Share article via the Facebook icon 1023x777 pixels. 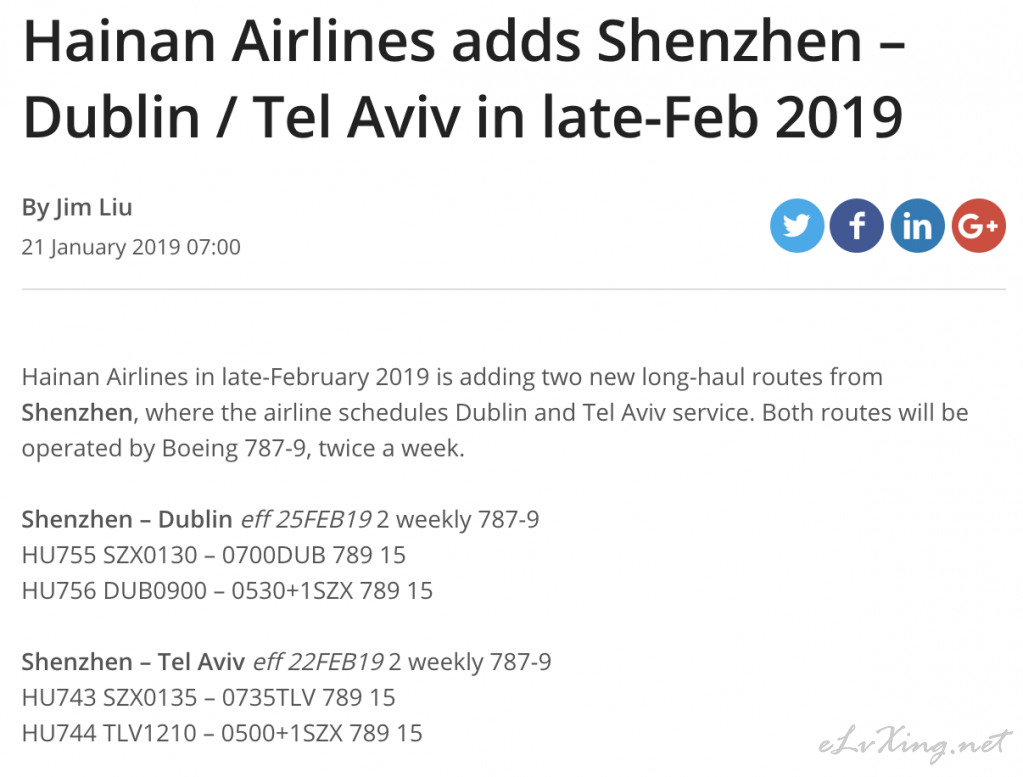point(857,226)
